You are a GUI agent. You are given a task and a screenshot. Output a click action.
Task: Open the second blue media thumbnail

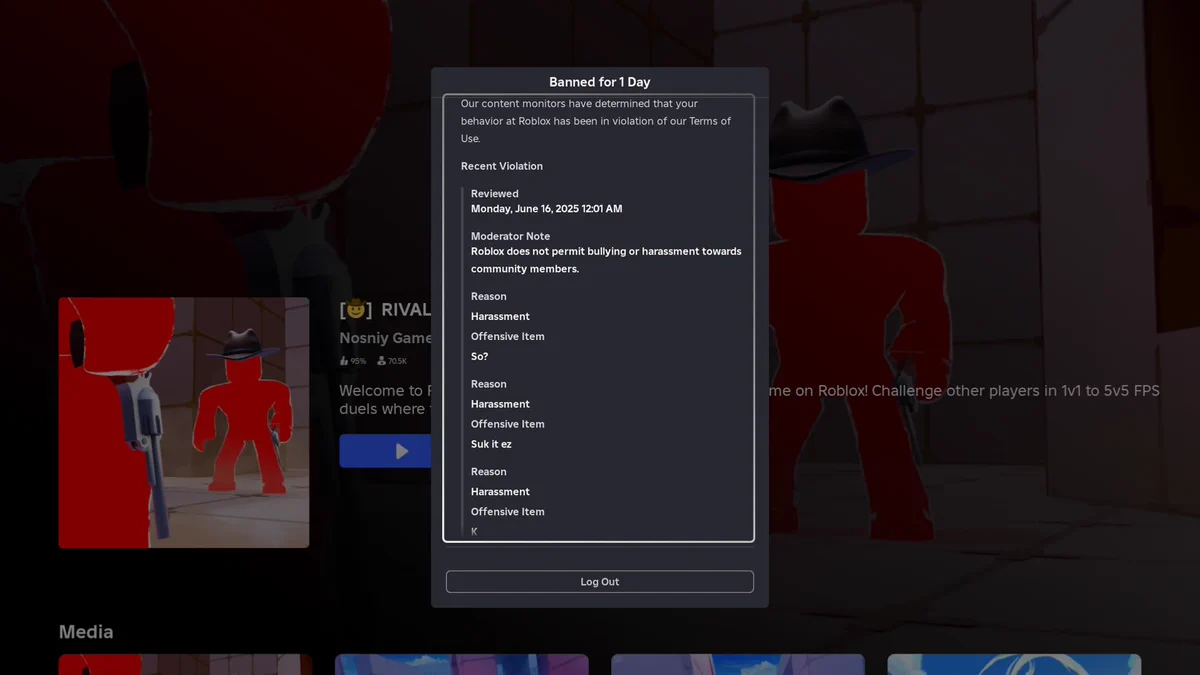tap(461, 664)
